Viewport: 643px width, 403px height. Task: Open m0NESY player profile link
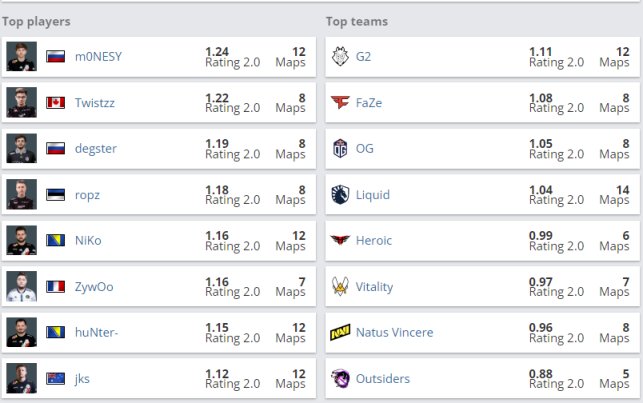(x=98, y=57)
